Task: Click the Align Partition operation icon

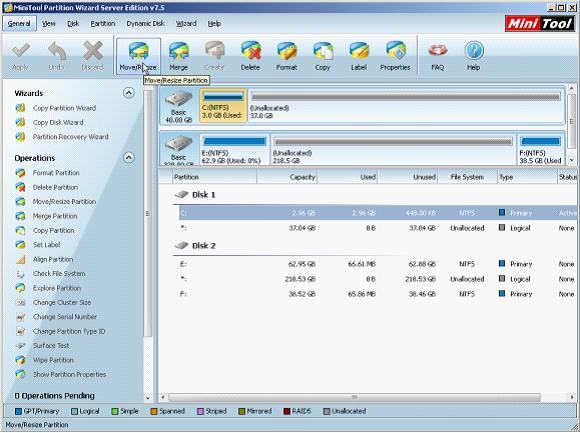Action: [20, 259]
